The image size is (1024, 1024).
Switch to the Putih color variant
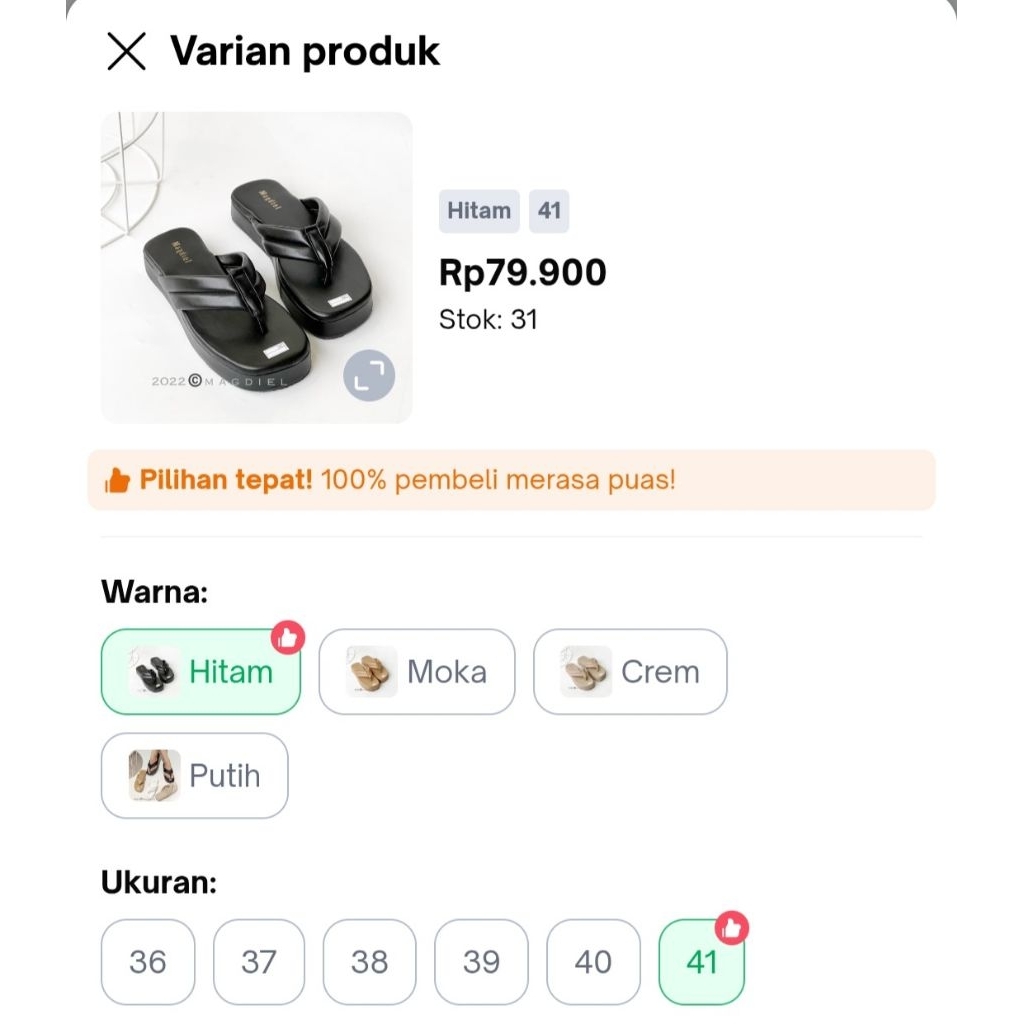coord(194,775)
